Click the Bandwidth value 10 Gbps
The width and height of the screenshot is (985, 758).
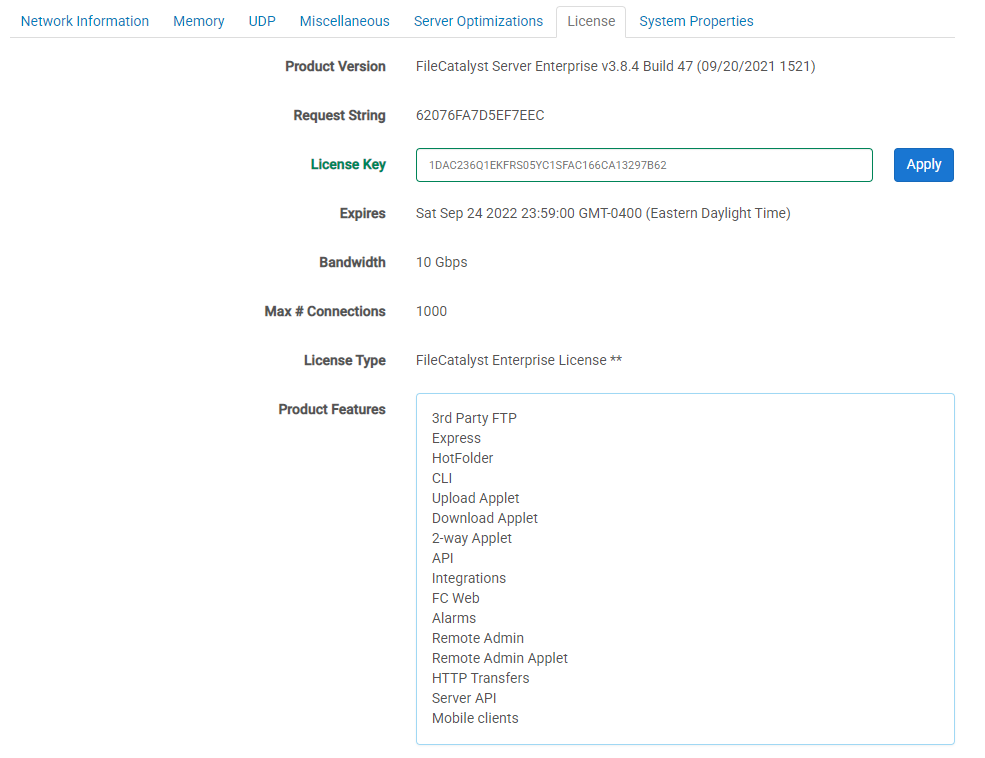442,263
